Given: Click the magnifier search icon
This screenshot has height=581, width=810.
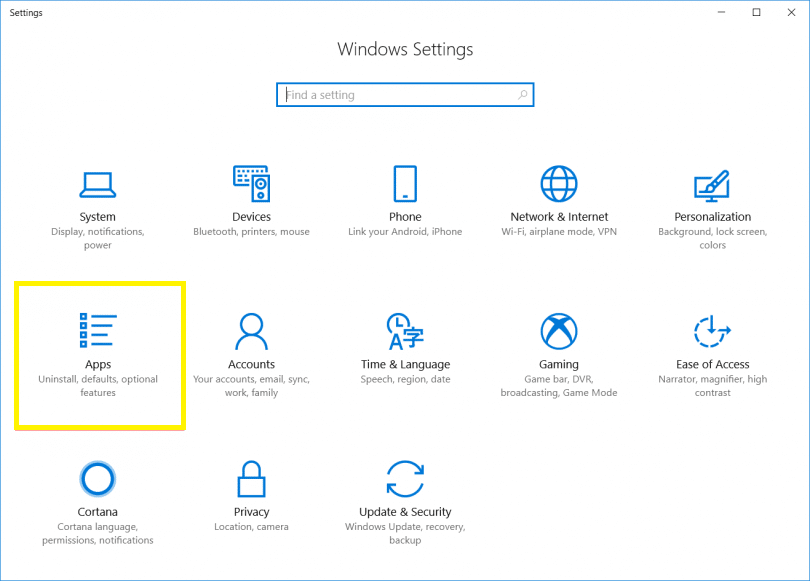Looking at the screenshot, I should tap(523, 95).
